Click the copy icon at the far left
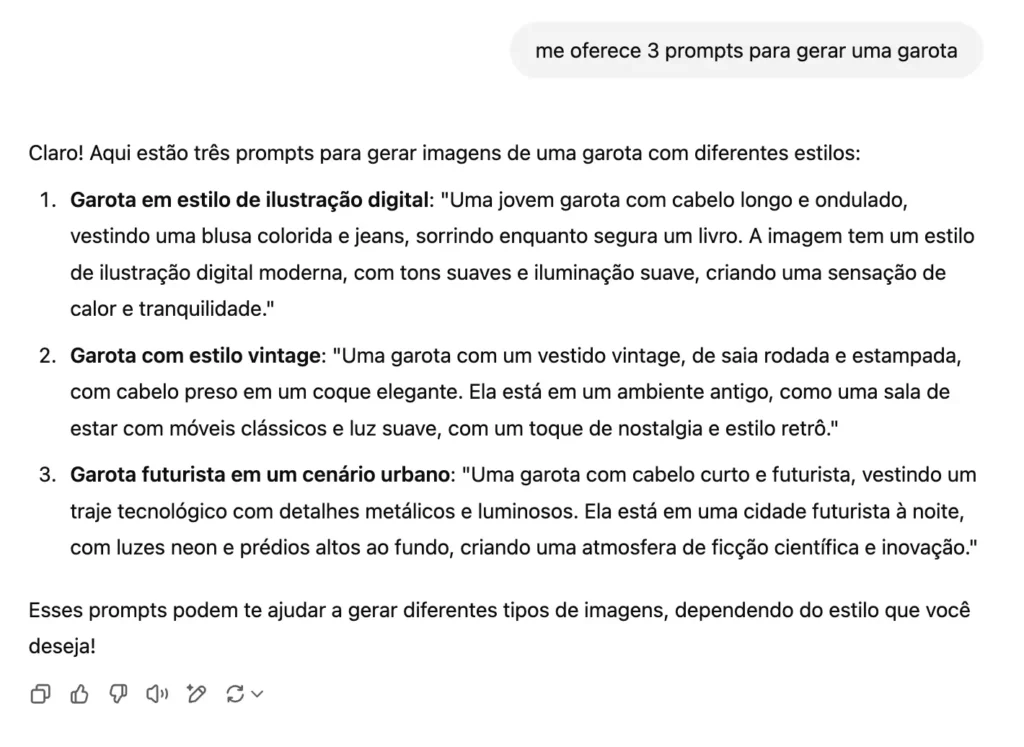 point(40,693)
